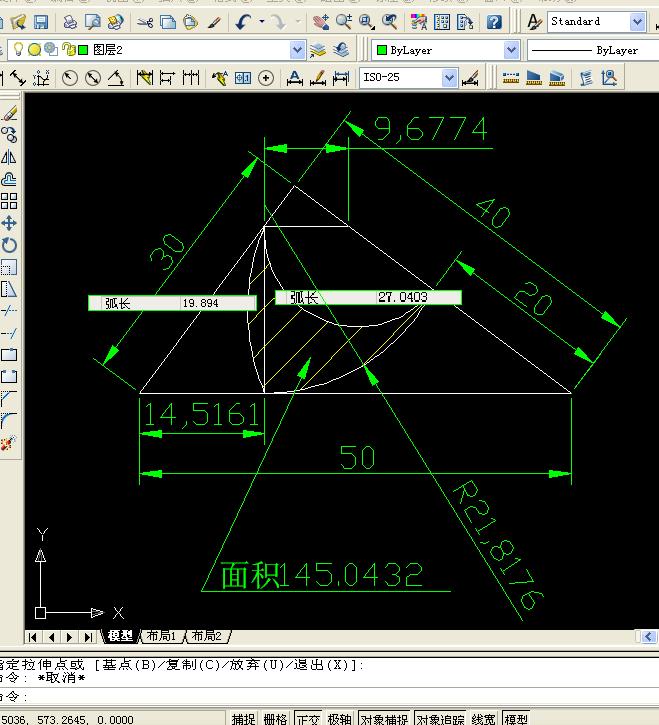Select the Mirror tool in left toolbar
This screenshot has width=659, height=725.
[x=9, y=157]
